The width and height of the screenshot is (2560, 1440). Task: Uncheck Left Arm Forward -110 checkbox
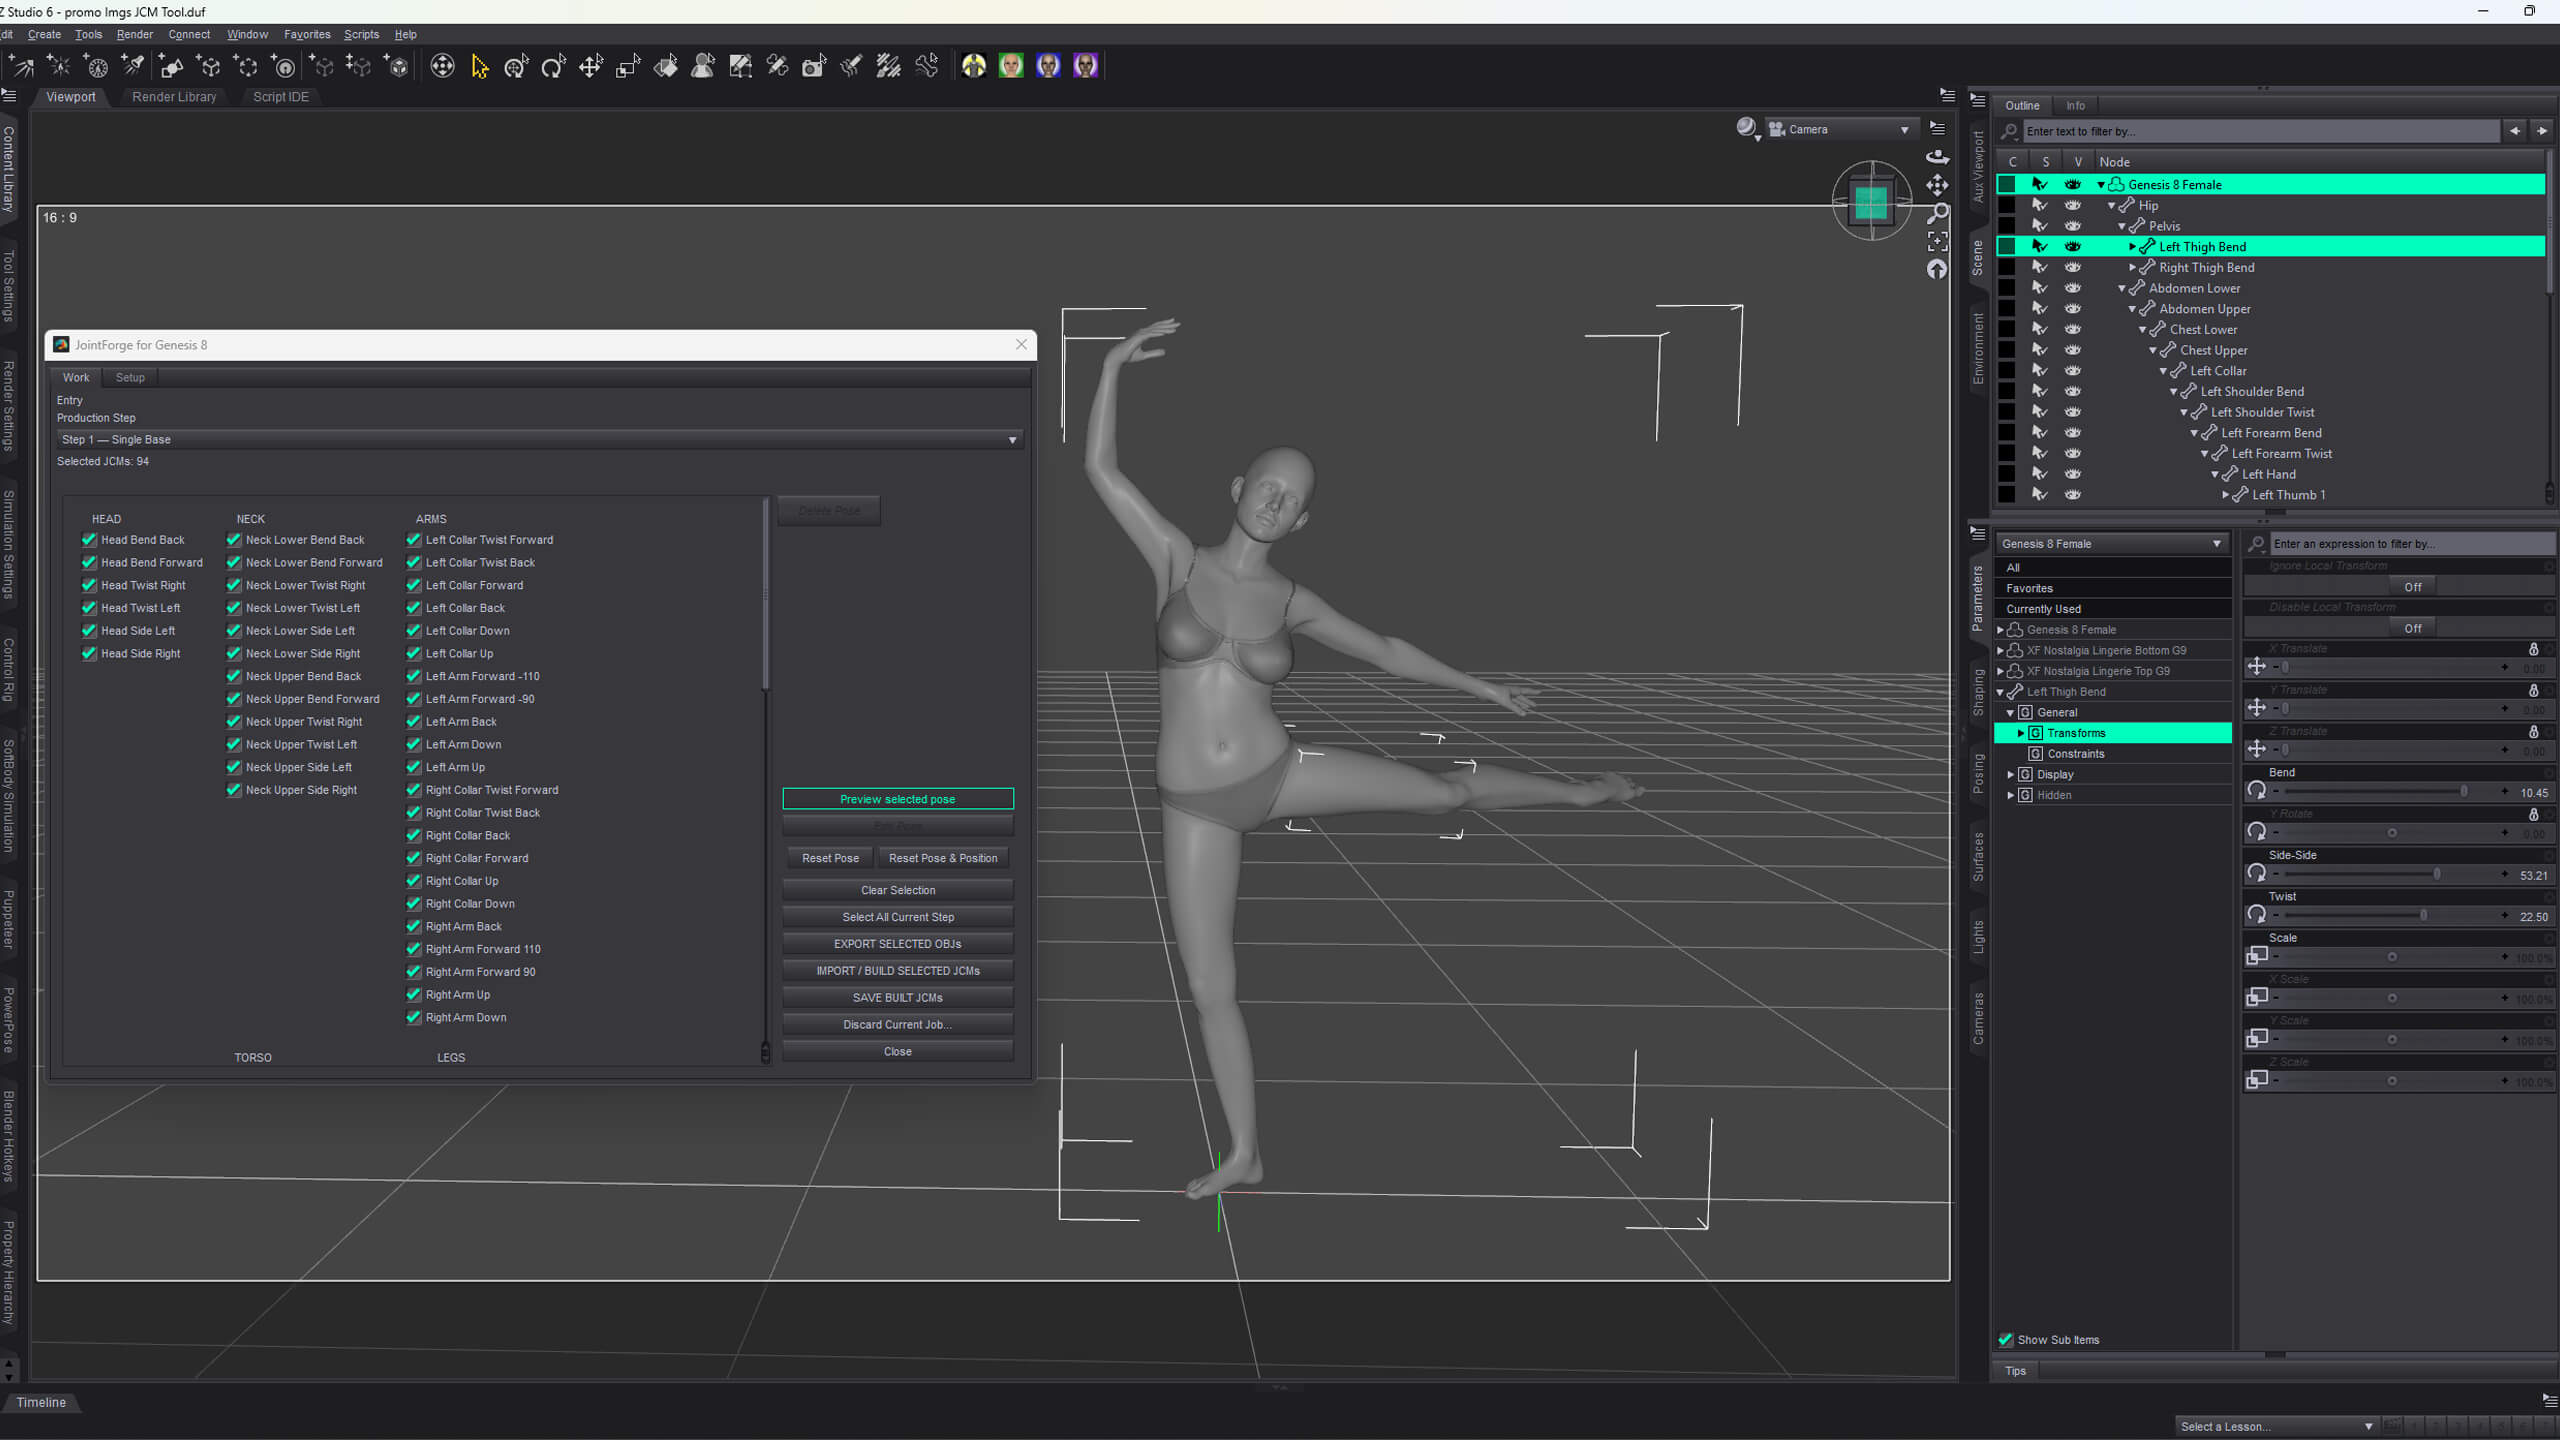tap(414, 676)
